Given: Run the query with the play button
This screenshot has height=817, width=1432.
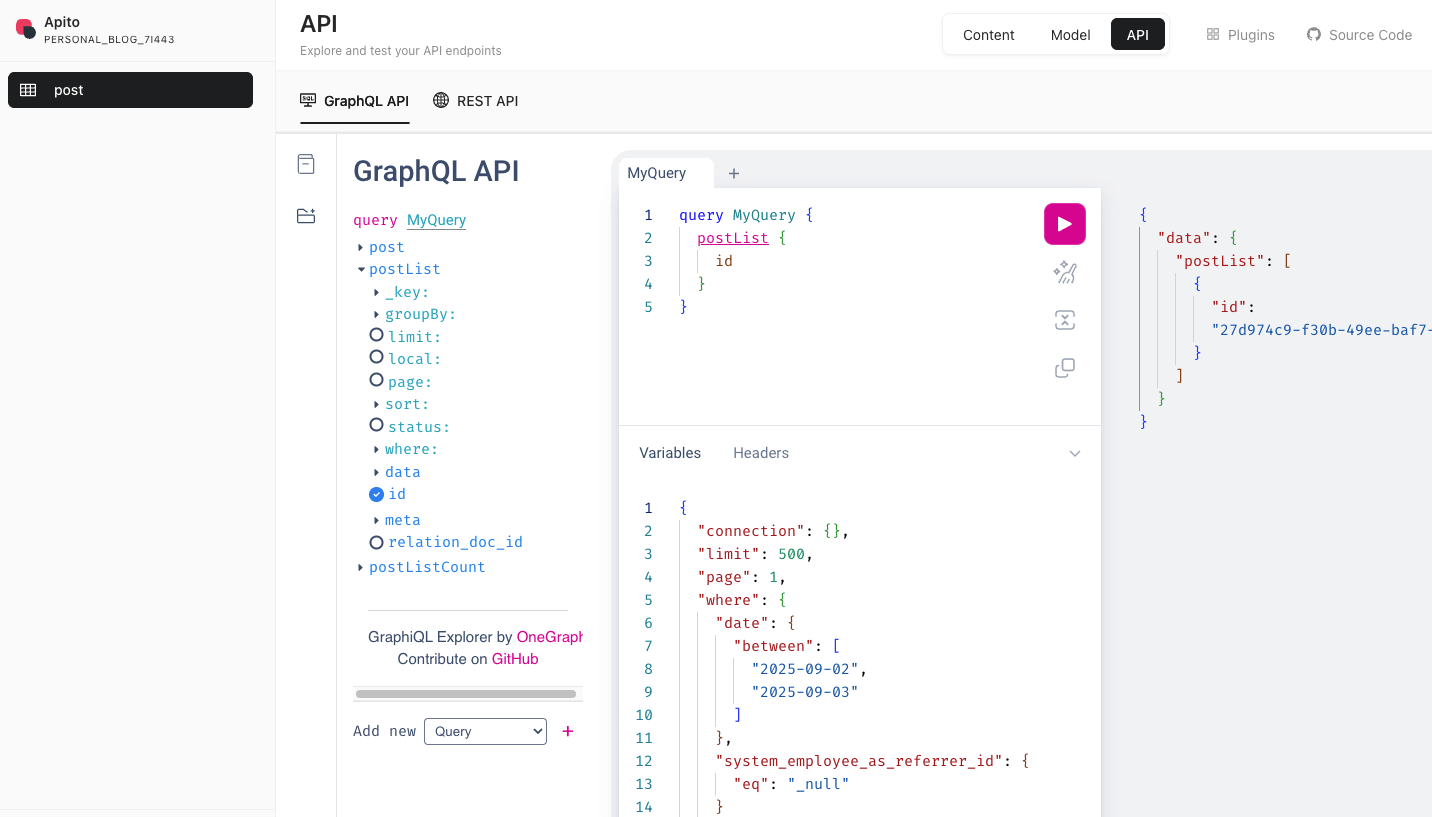Looking at the screenshot, I should [1064, 224].
